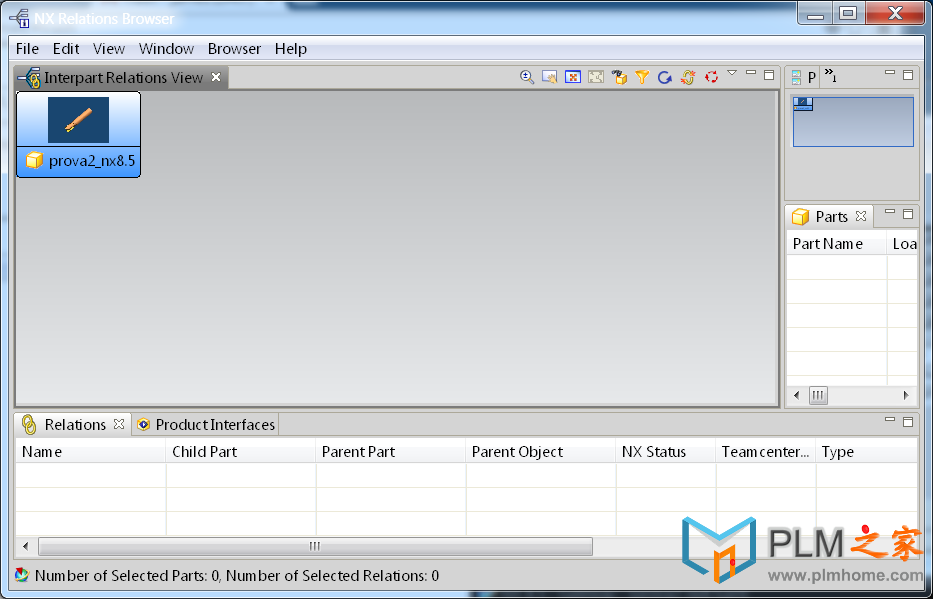Open the Browser menu
Image resolution: width=933 pixels, height=599 pixels.
[x=234, y=49]
